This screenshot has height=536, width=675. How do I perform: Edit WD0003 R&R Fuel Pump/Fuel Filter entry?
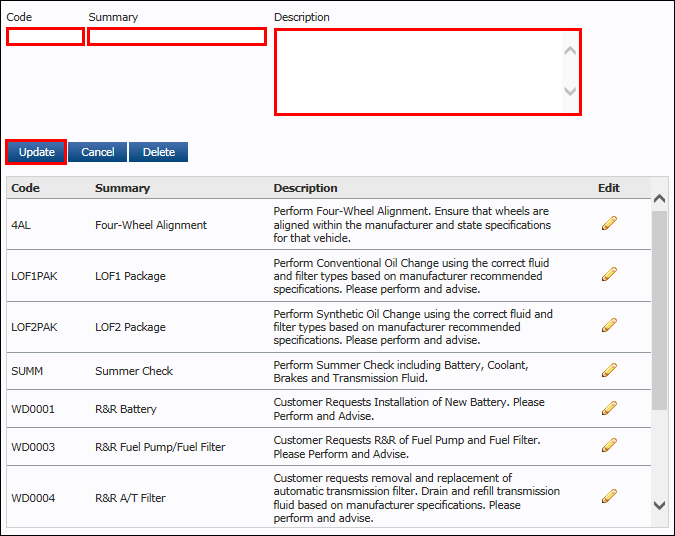[609, 445]
